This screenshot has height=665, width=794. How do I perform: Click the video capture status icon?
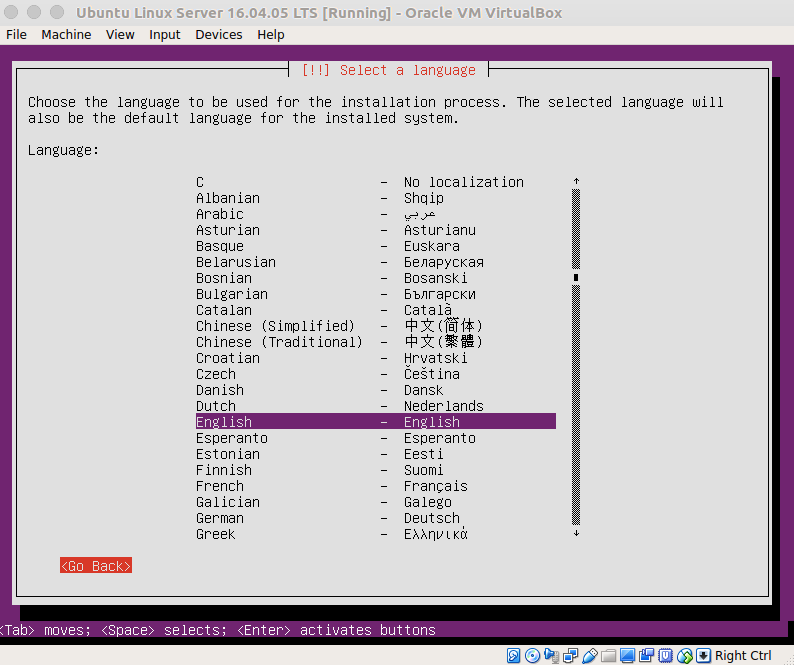(646, 655)
